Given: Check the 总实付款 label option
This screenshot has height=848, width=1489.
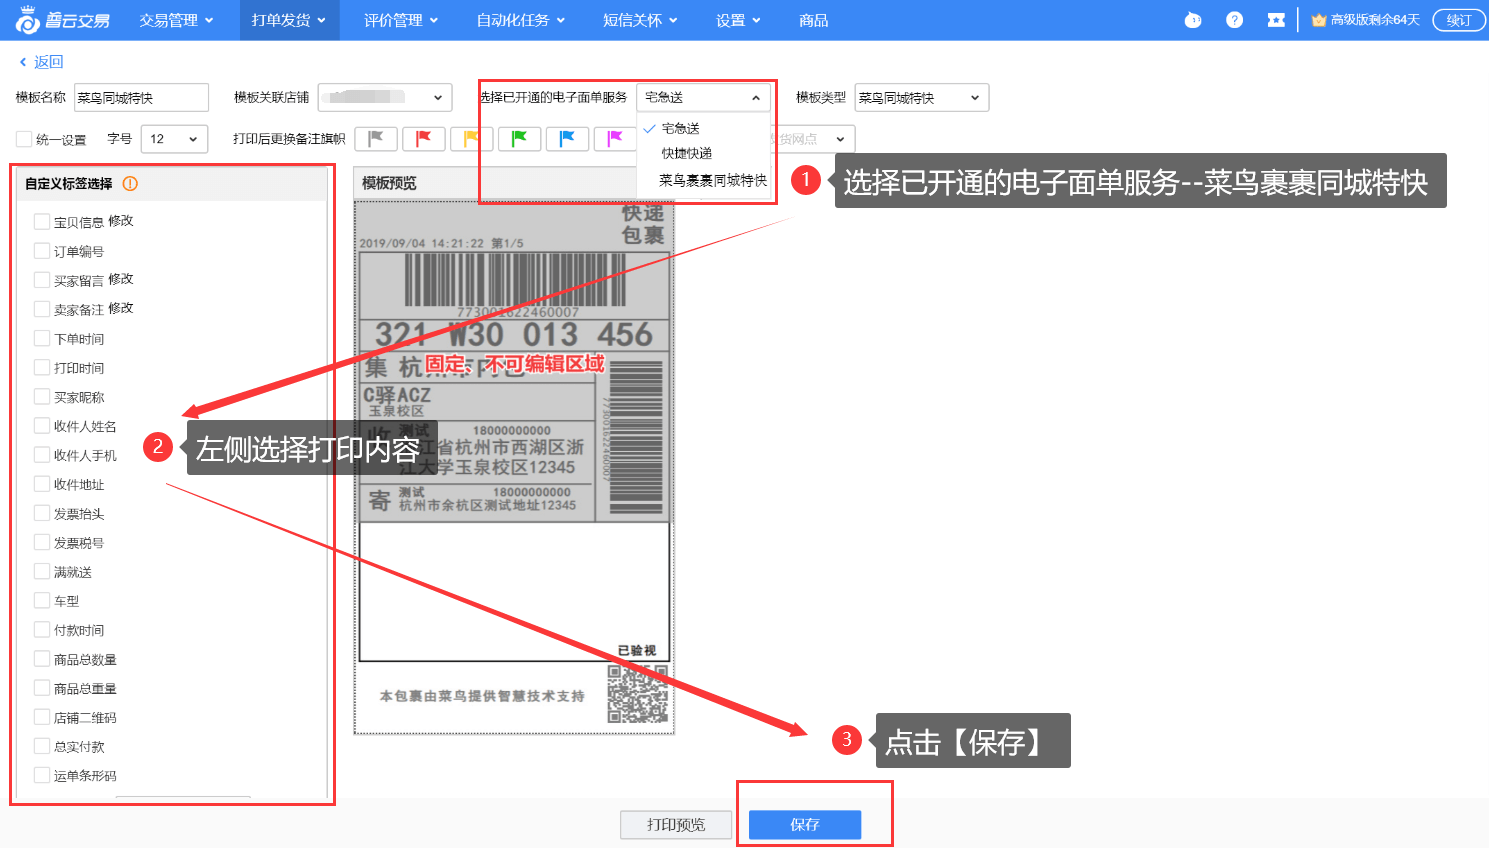Looking at the screenshot, I should [x=42, y=746].
